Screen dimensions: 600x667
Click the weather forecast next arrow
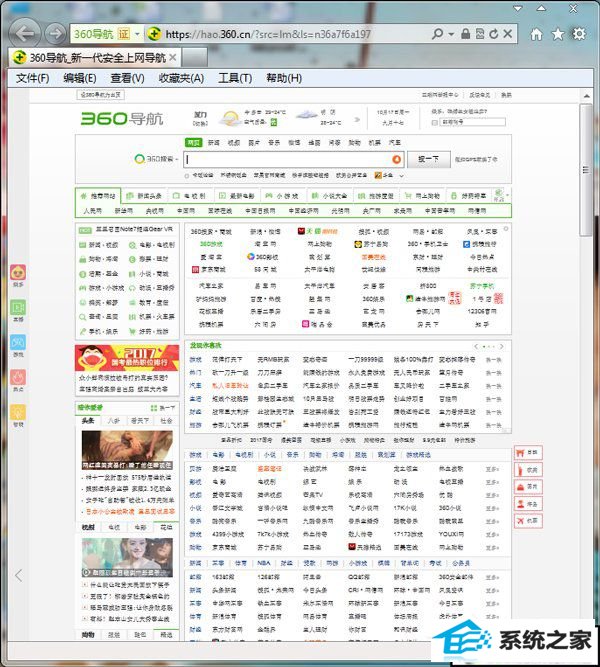pyautogui.click(x=357, y=120)
